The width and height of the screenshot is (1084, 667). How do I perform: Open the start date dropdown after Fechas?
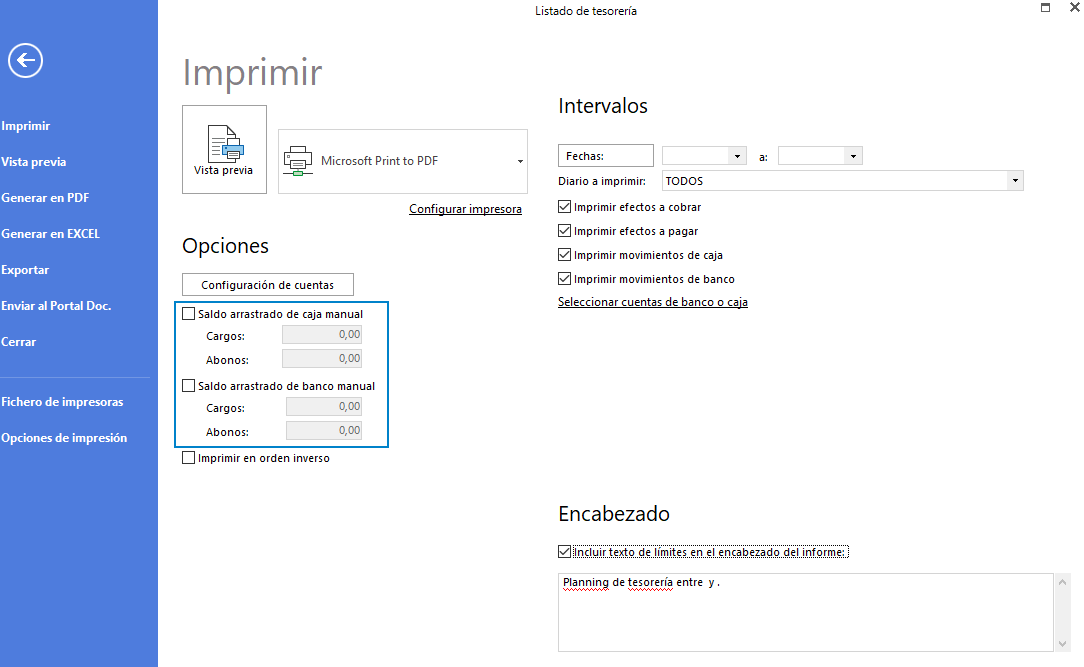[x=738, y=156]
